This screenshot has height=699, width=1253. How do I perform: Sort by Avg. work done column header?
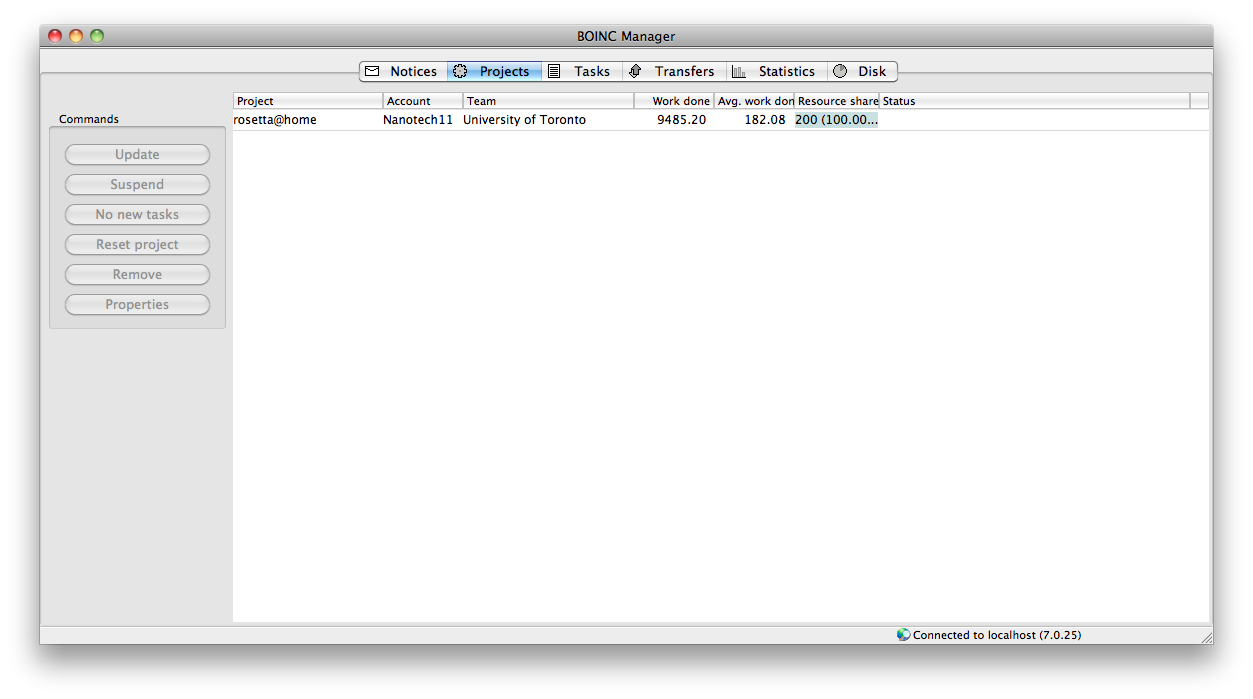pyautogui.click(x=754, y=101)
